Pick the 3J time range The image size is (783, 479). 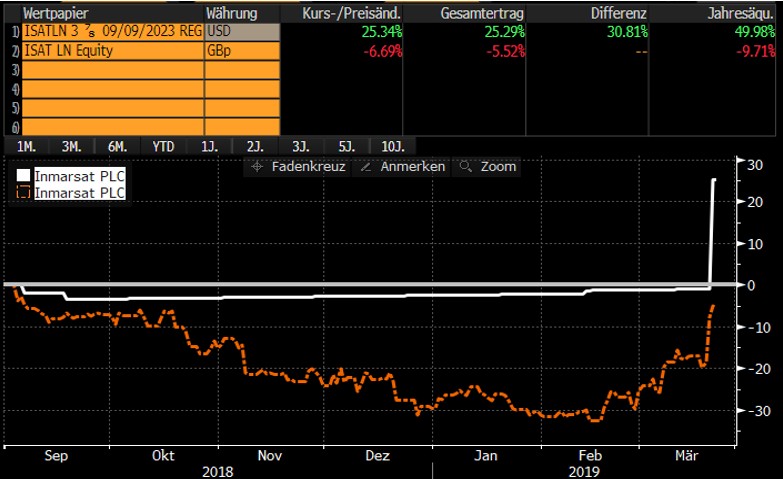pos(300,146)
